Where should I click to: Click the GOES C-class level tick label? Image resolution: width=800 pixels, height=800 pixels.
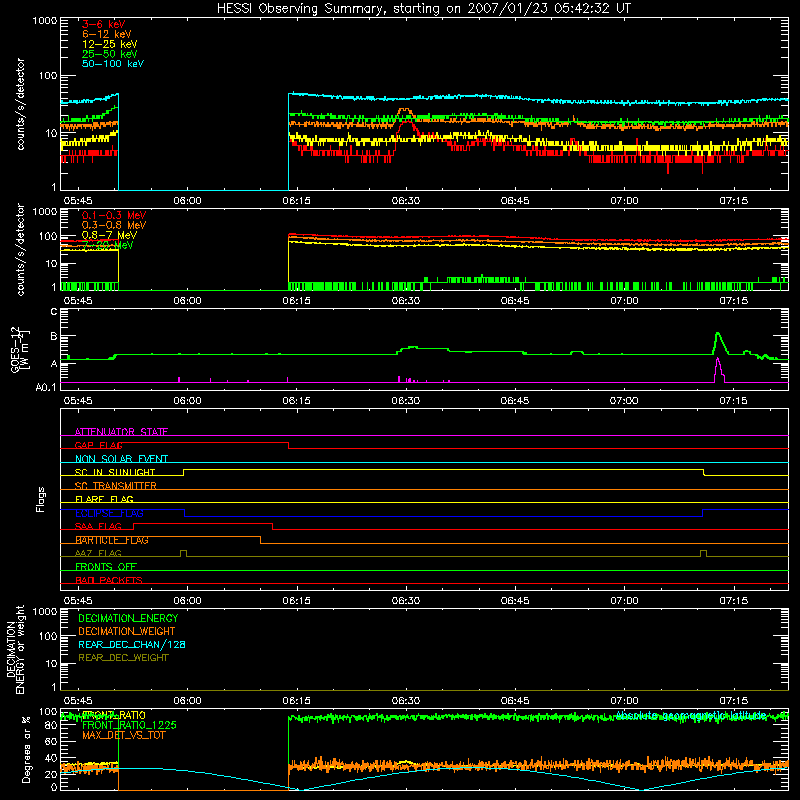pos(54,312)
